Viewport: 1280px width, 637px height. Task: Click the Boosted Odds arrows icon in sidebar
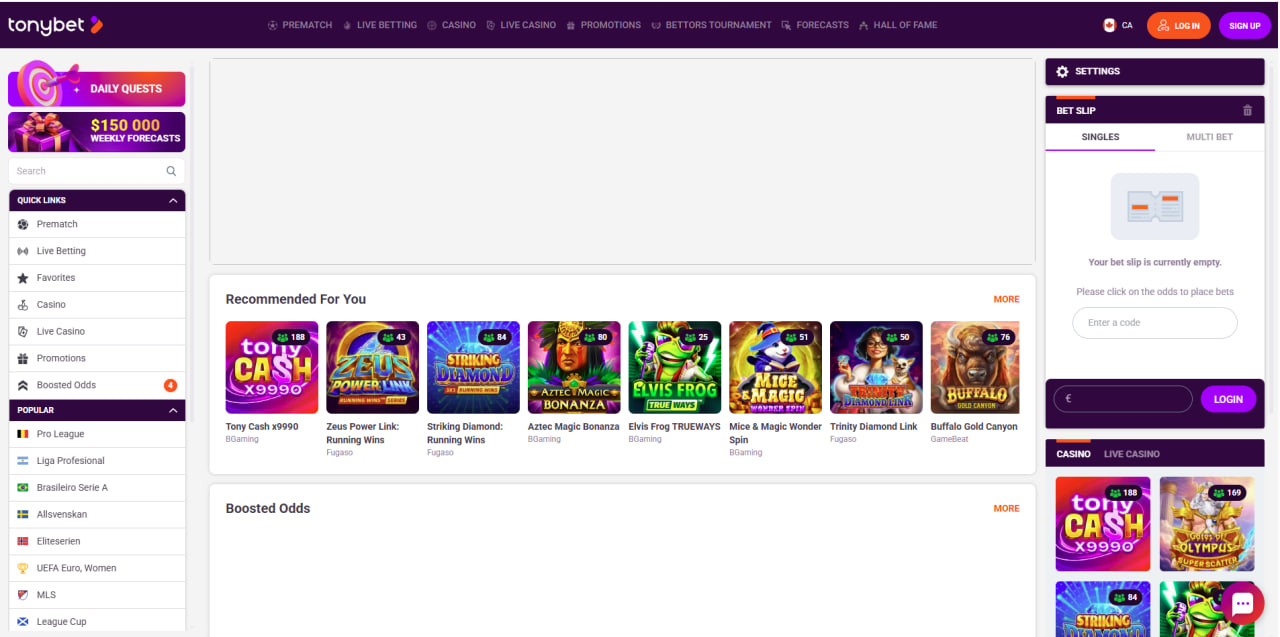[x=23, y=385]
